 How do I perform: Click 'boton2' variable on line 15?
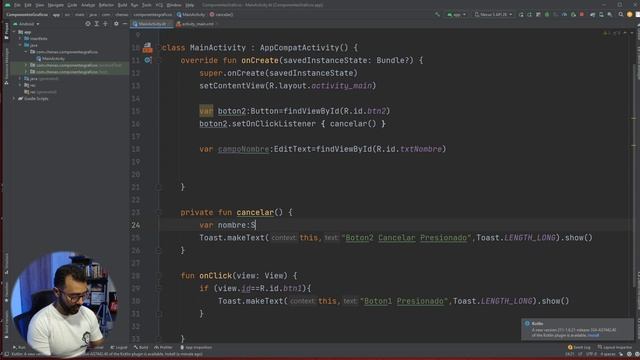232,111
